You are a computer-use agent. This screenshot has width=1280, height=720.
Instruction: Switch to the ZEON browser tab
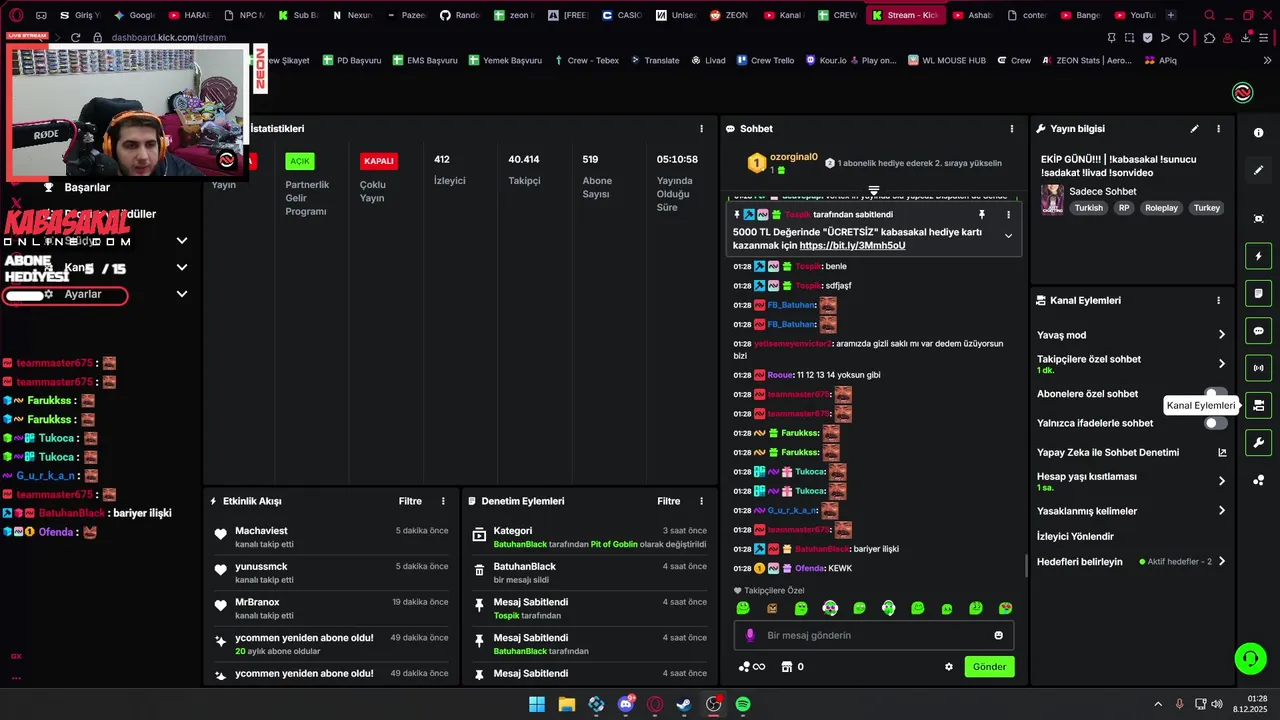(x=728, y=15)
